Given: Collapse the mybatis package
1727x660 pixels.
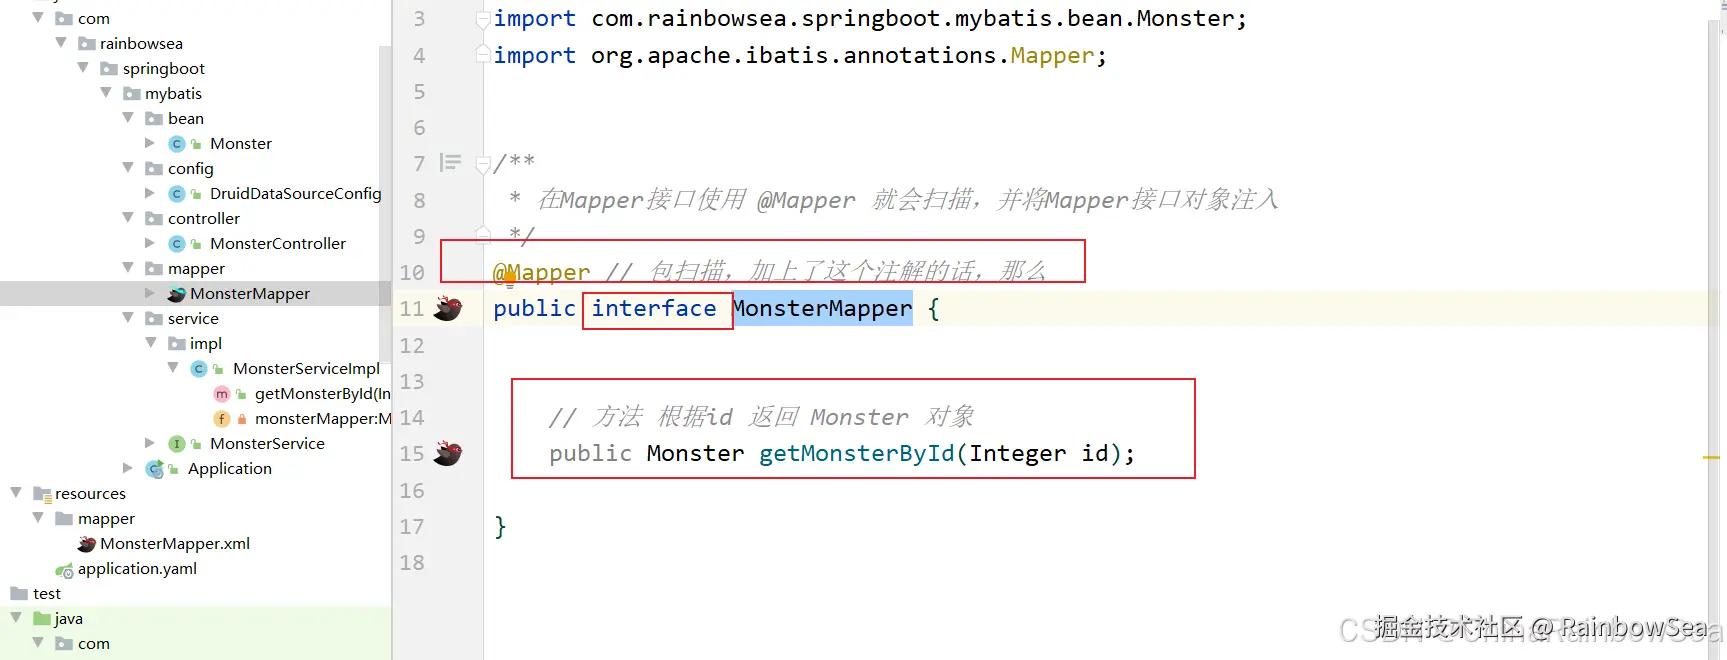Looking at the screenshot, I should click(x=106, y=93).
